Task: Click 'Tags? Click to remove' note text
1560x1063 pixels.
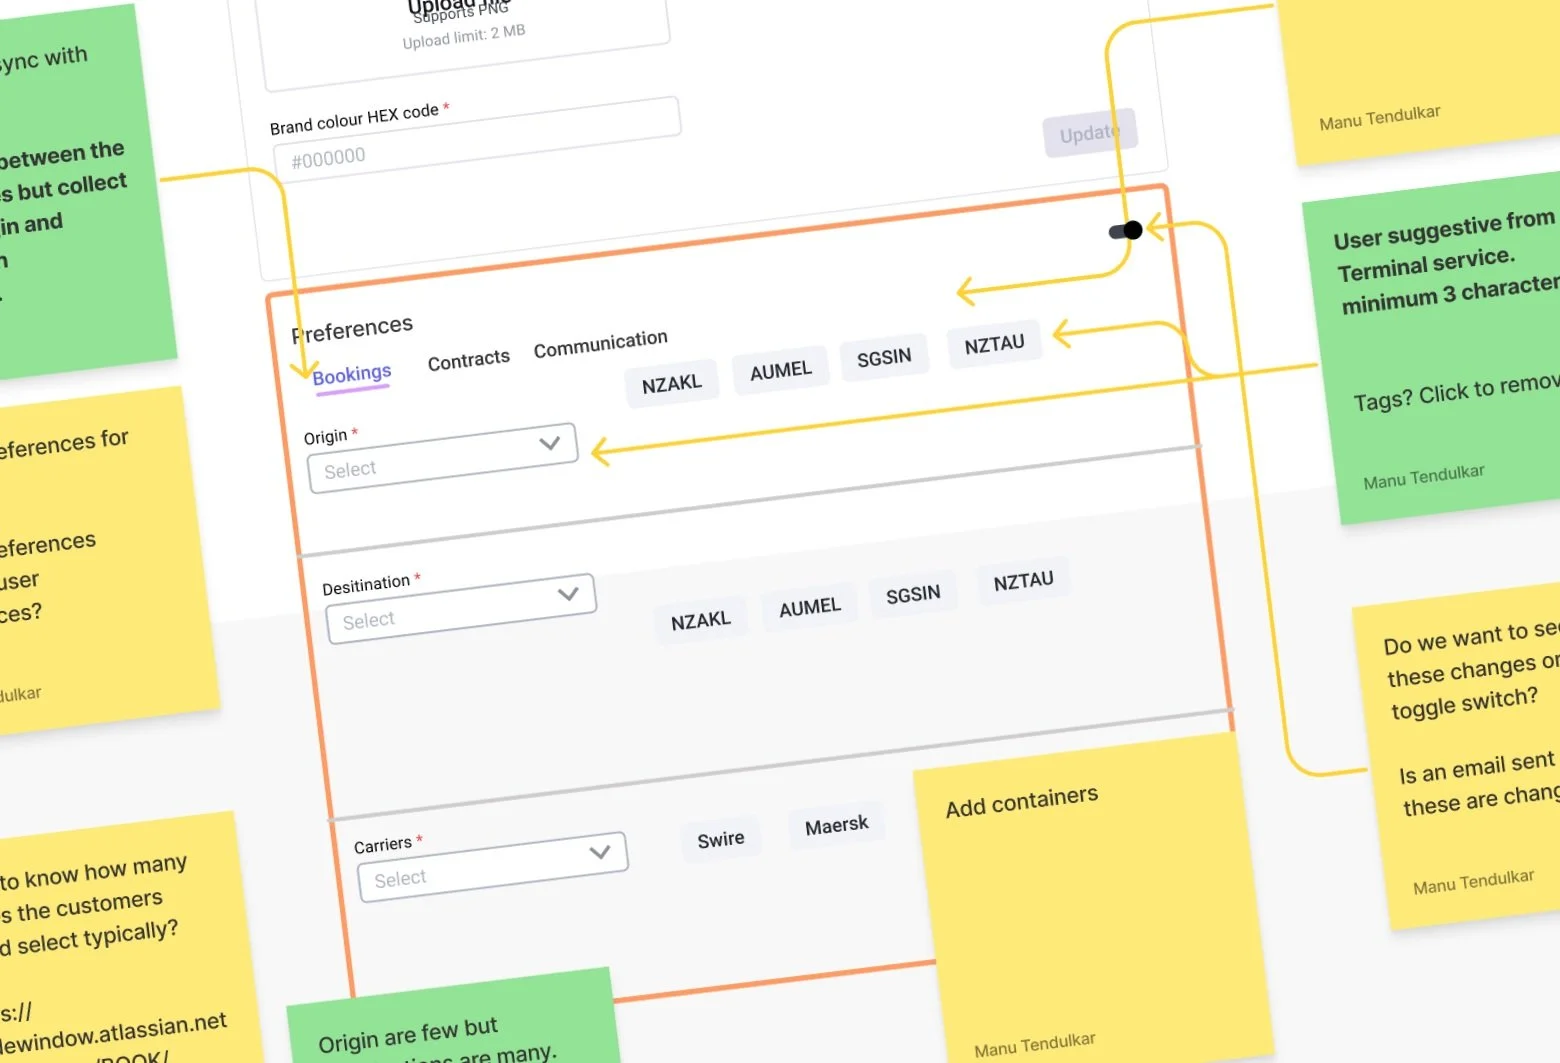Action: coord(1457,391)
